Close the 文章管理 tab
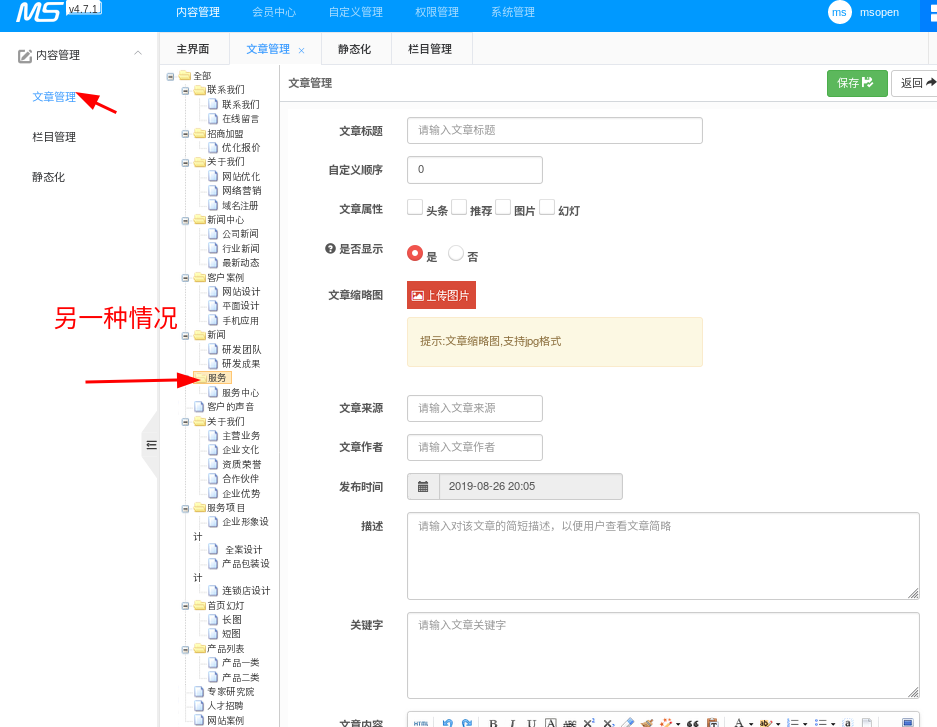Viewport: 937px width, 727px height. 302,51
